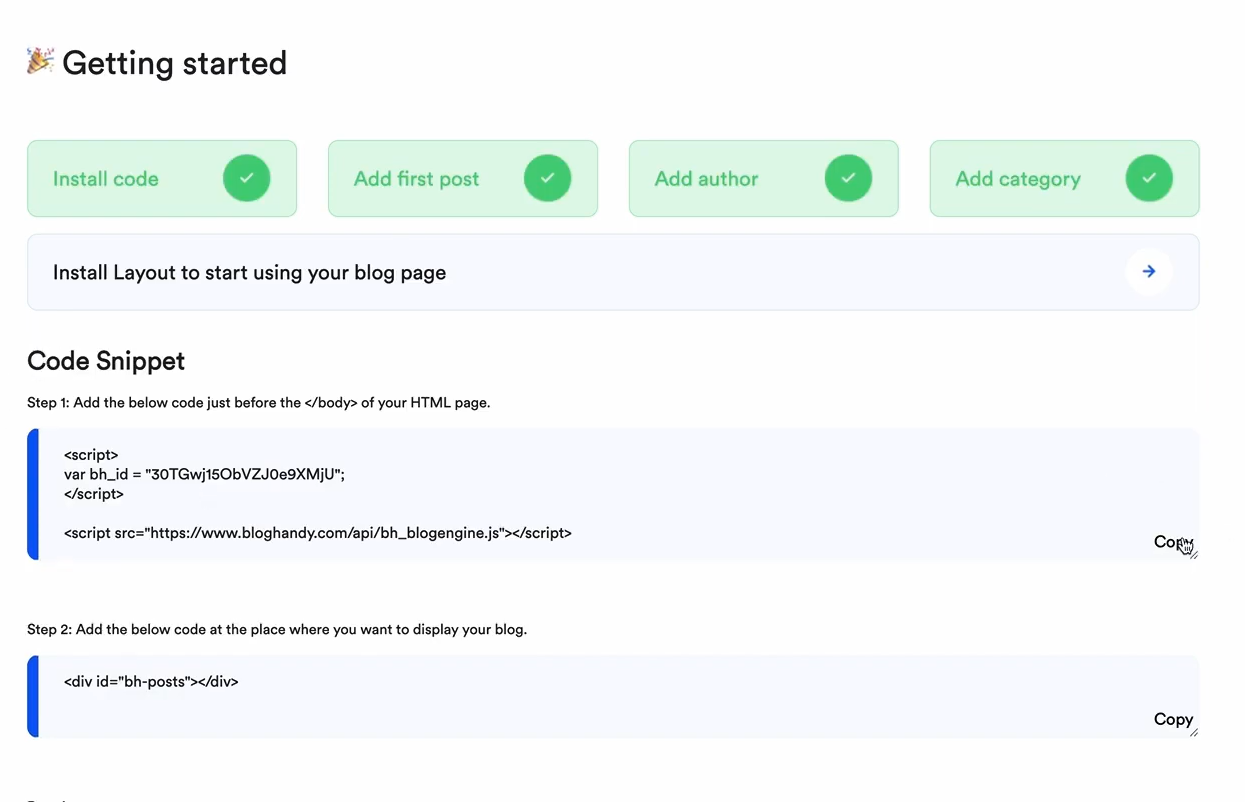Click the resize handle of Step 1 code box

point(1194,554)
